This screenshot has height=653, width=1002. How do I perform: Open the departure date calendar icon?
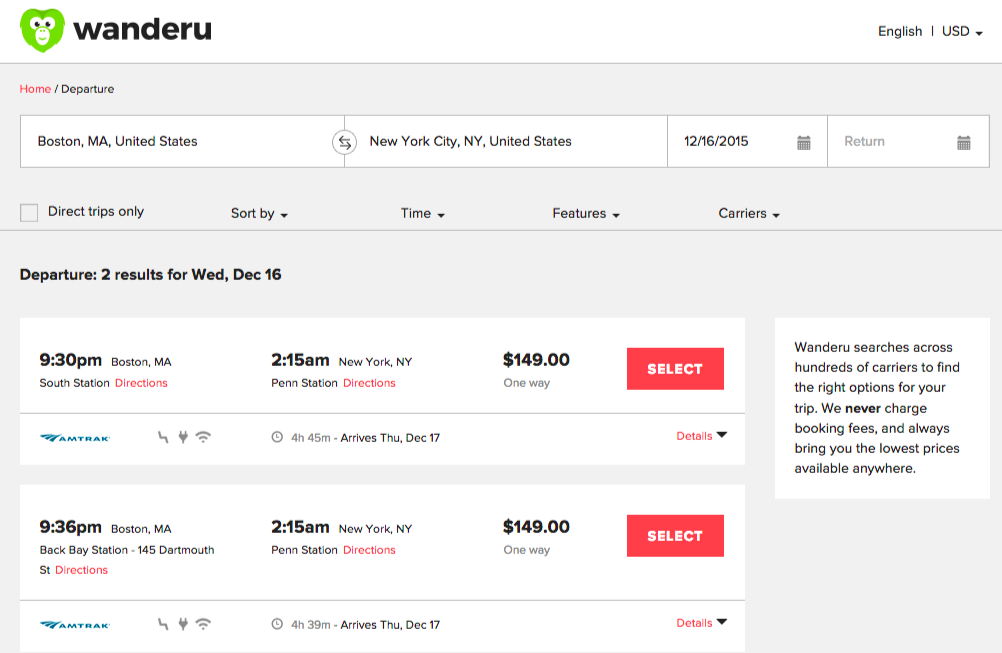point(804,142)
